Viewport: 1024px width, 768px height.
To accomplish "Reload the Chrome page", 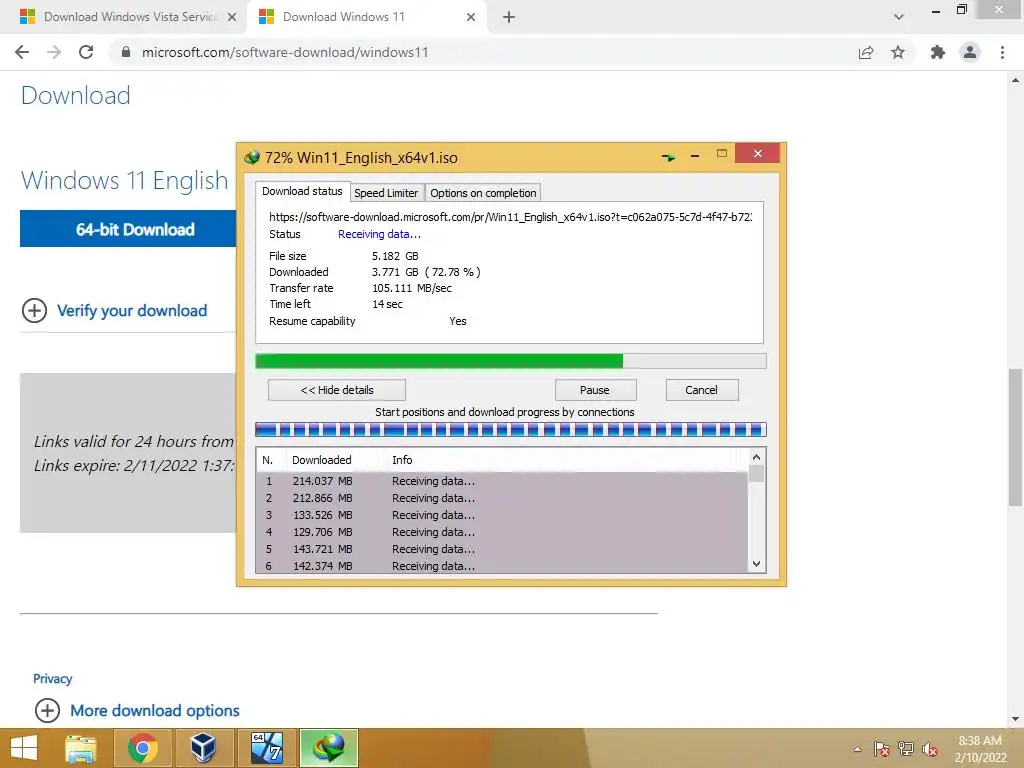I will pyautogui.click(x=86, y=52).
